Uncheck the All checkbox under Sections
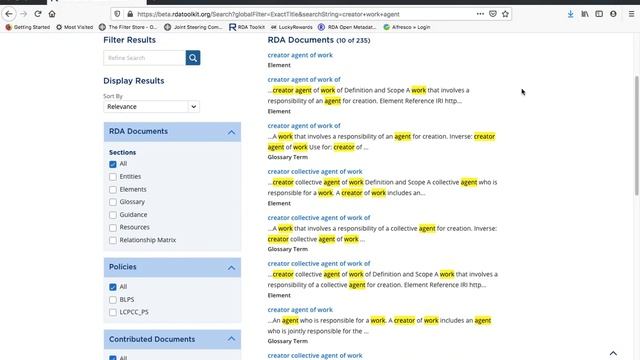This screenshot has width=640, height=360. point(113,164)
